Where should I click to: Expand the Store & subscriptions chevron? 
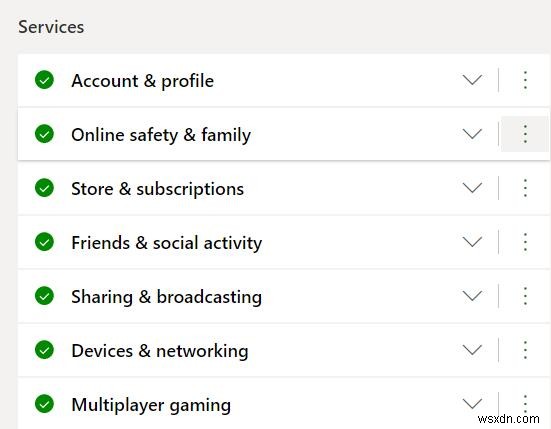[x=472, y=188]
